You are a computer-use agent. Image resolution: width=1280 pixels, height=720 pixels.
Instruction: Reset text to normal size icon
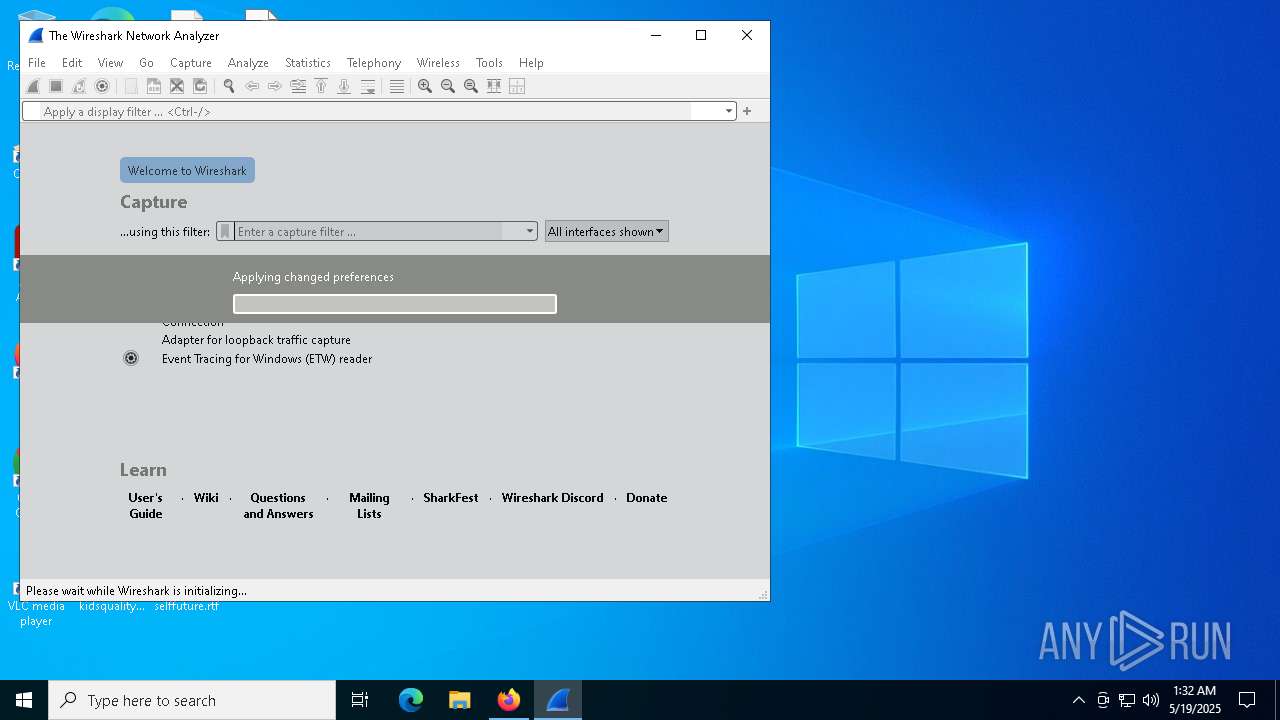(x=471, y=86)
